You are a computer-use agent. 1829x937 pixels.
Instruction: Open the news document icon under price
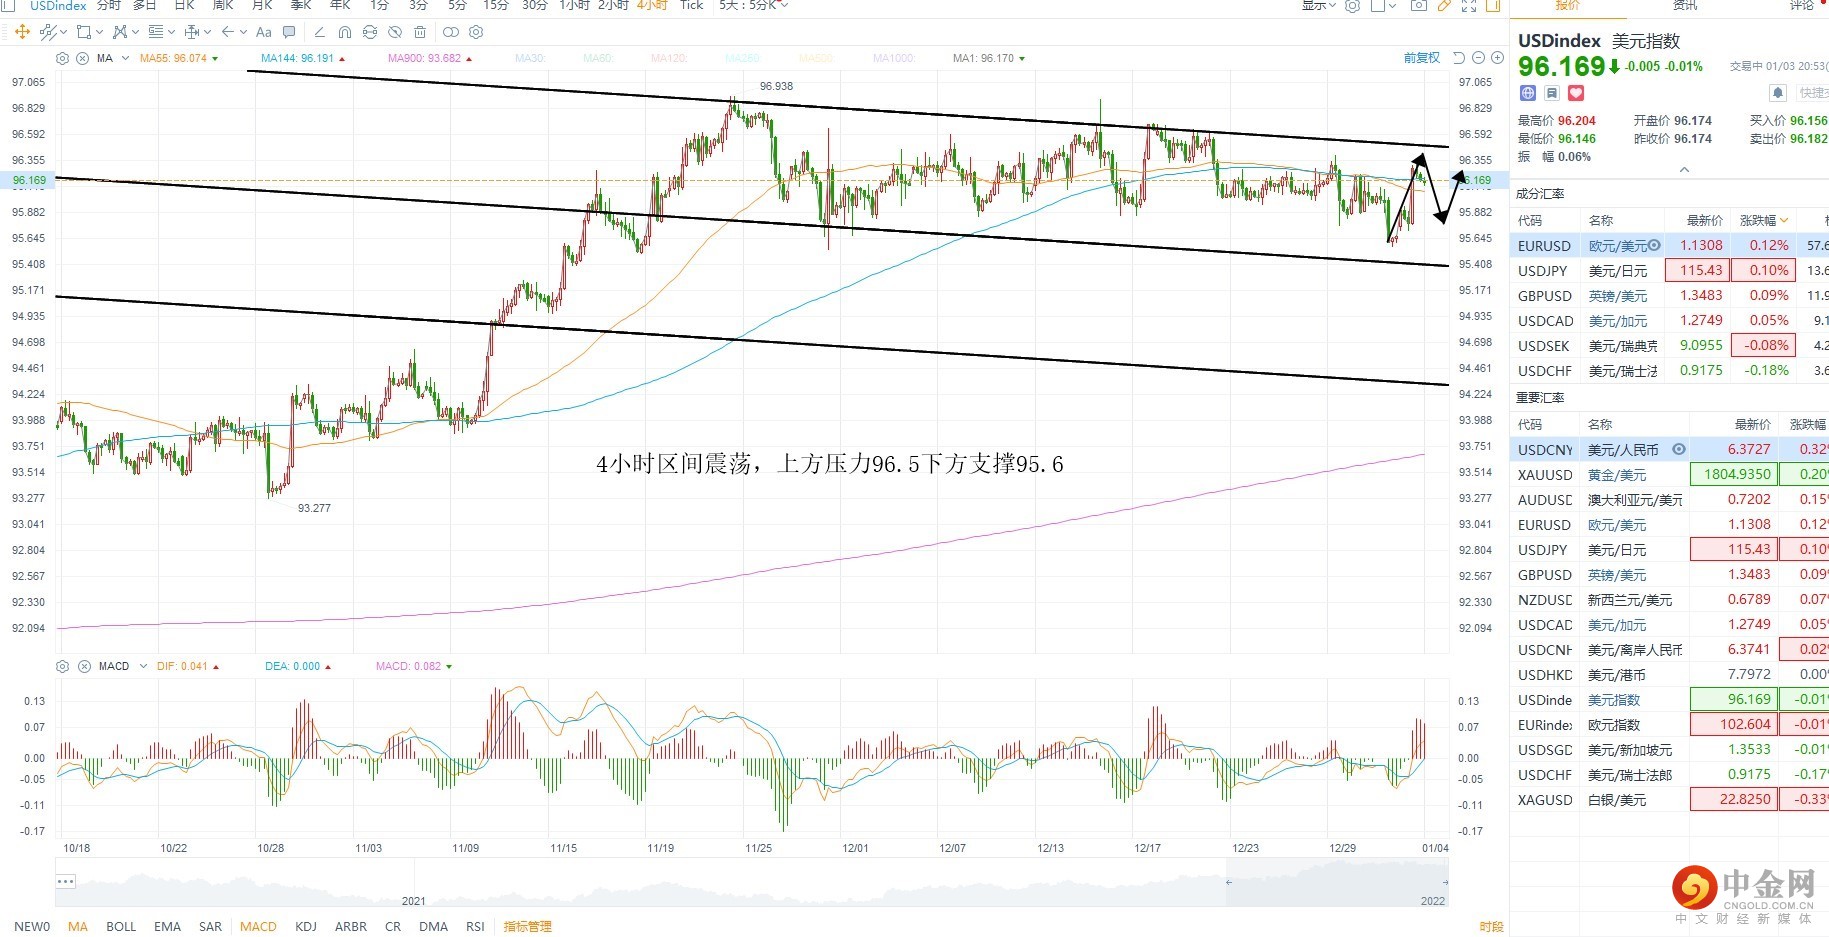(x=1552, y=93)
